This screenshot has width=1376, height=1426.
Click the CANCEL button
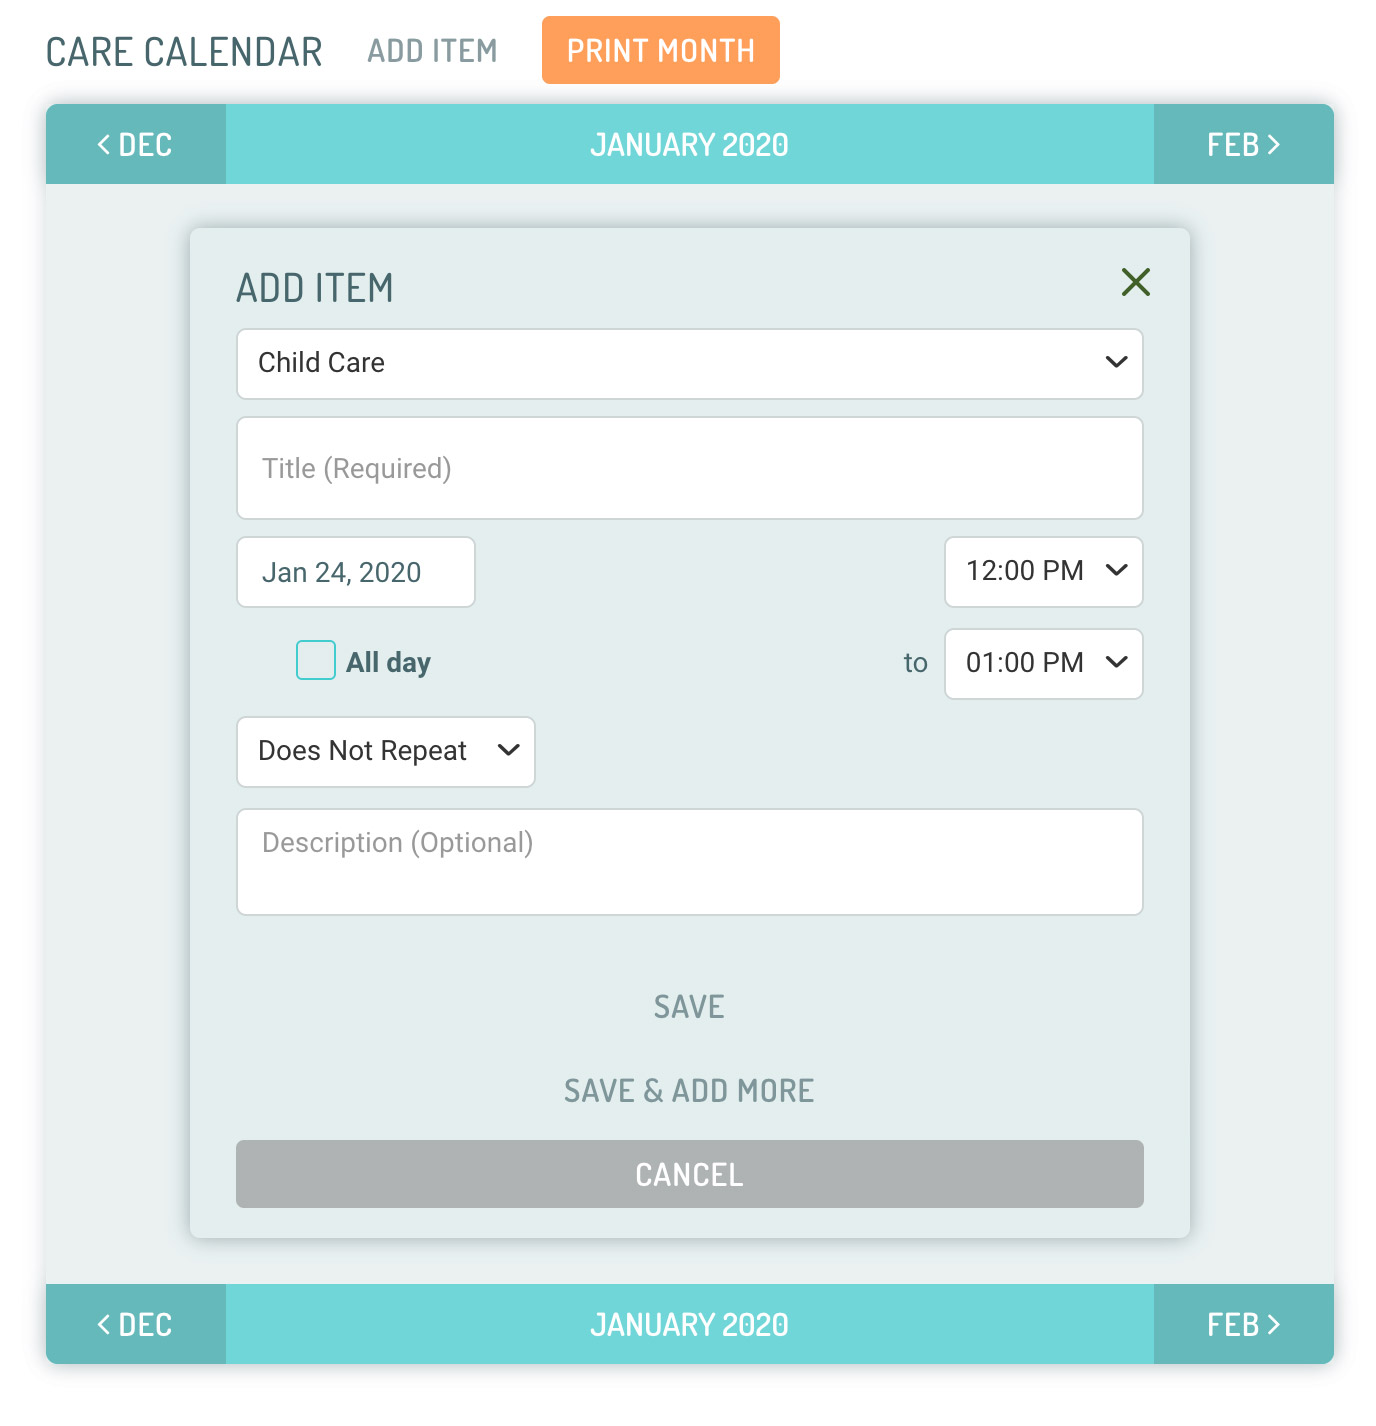point(690,1174)
